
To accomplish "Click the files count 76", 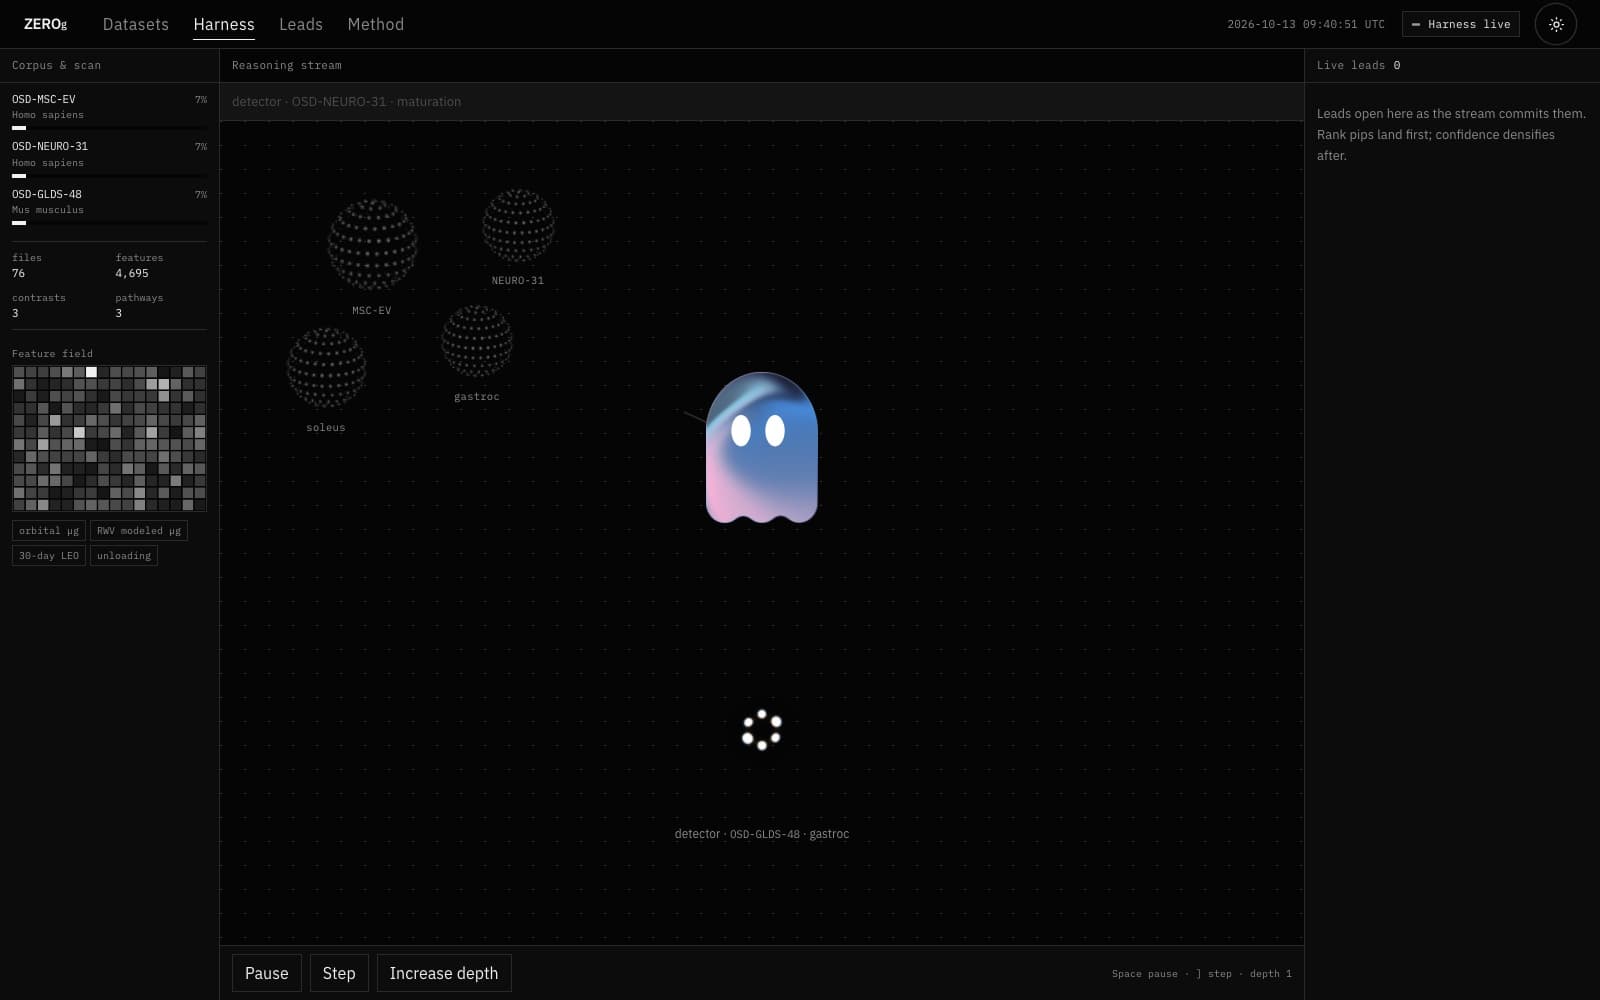I will point(19,273).
